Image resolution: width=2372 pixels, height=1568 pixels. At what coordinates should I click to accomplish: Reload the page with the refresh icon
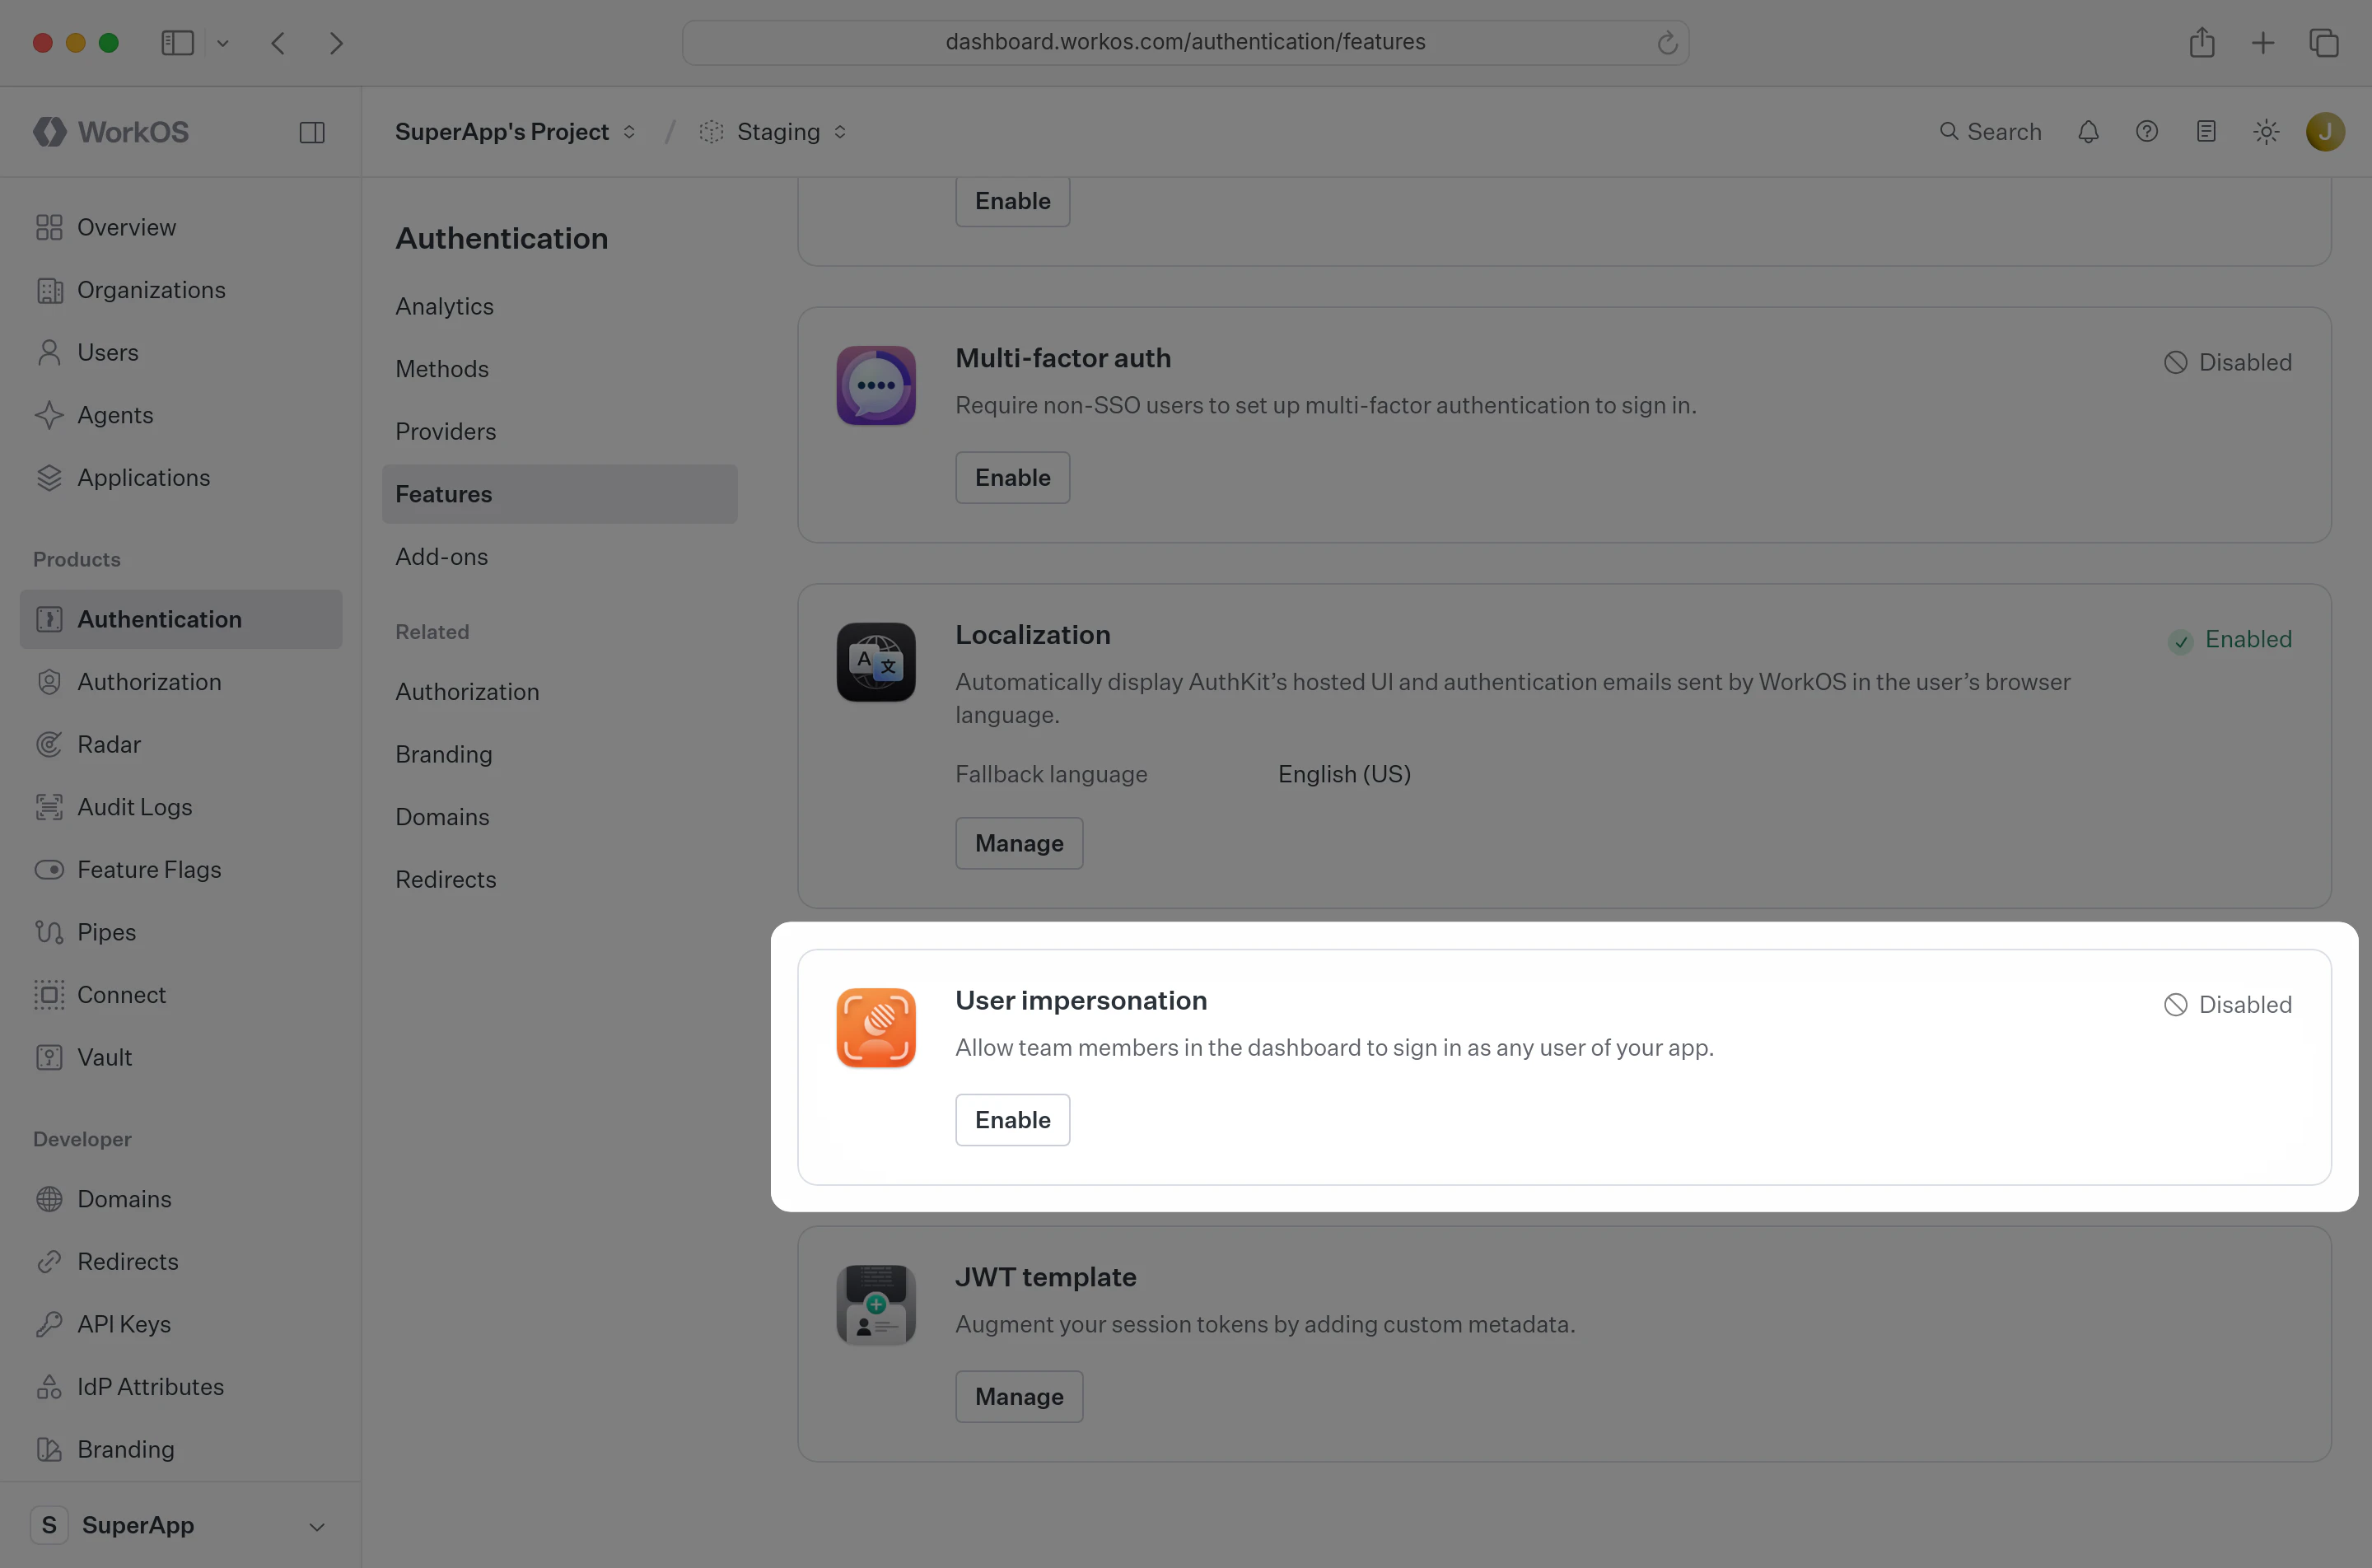click(x=1667, y=43)
